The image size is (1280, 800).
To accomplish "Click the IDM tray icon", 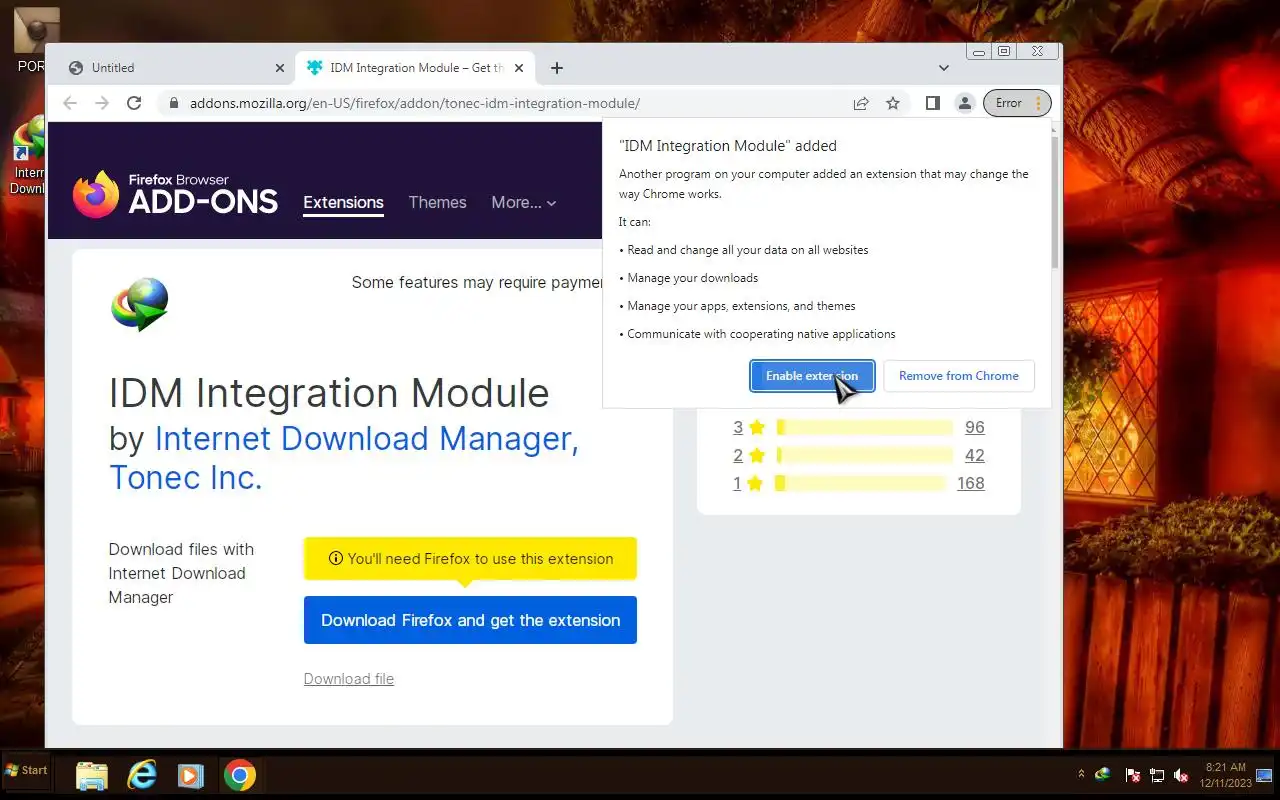I will (1104, 774).
